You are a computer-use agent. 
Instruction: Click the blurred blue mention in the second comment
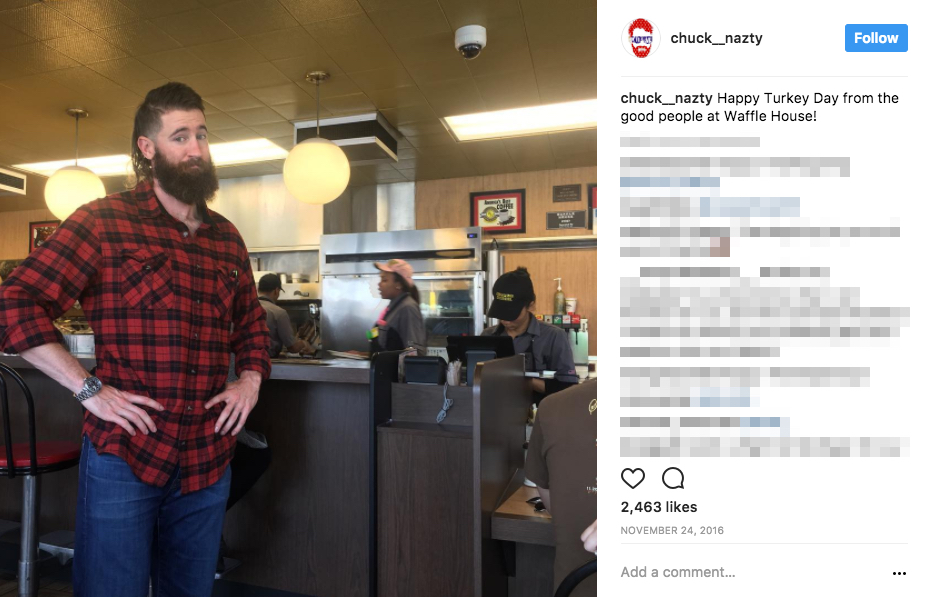pos(669,182)
